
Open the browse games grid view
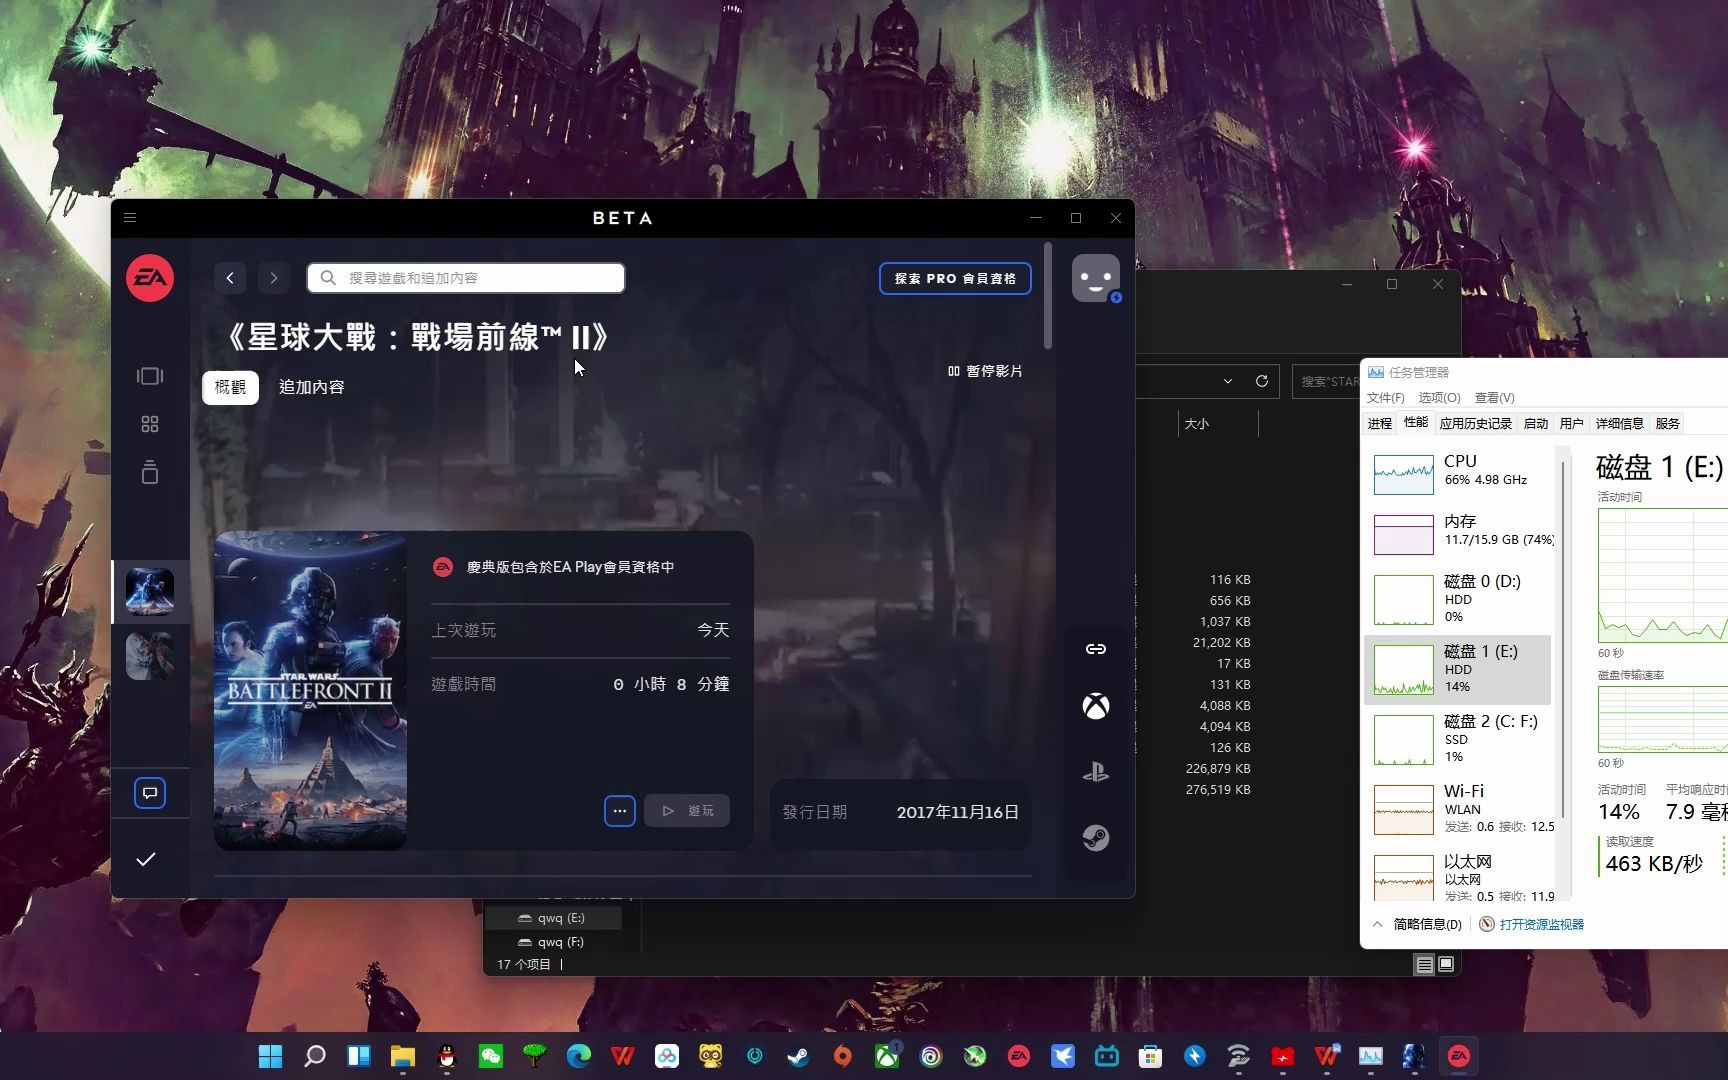point(149,423)
